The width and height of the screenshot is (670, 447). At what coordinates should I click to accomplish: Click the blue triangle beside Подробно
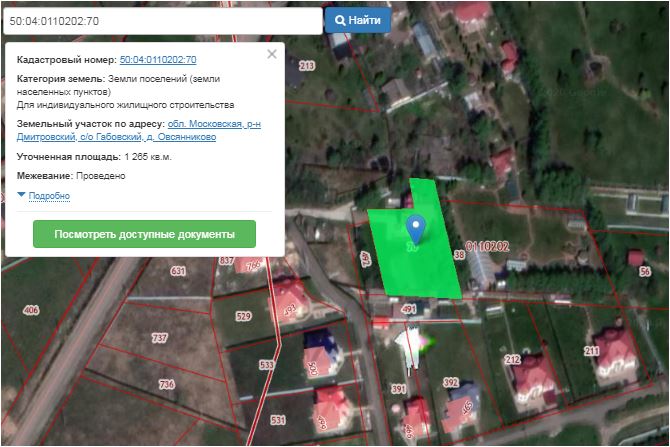22,195
